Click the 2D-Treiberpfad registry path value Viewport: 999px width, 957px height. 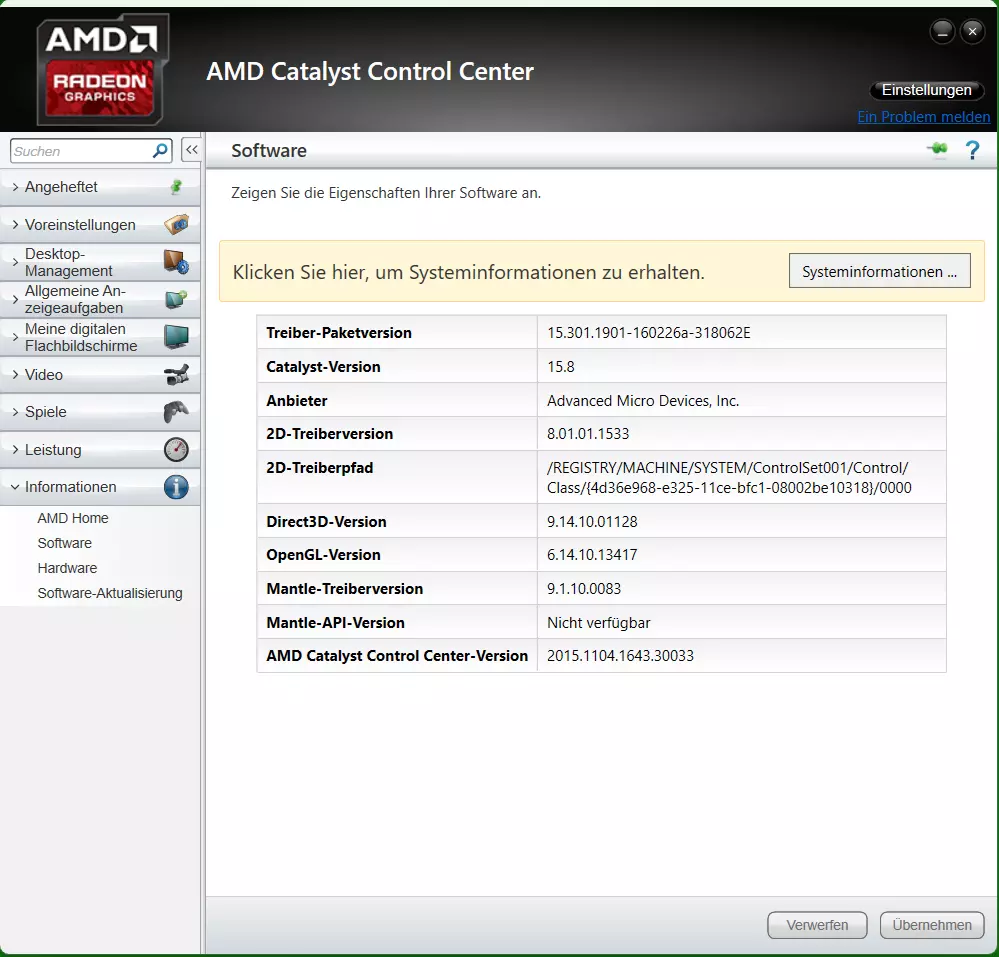(x=729, y=477)
